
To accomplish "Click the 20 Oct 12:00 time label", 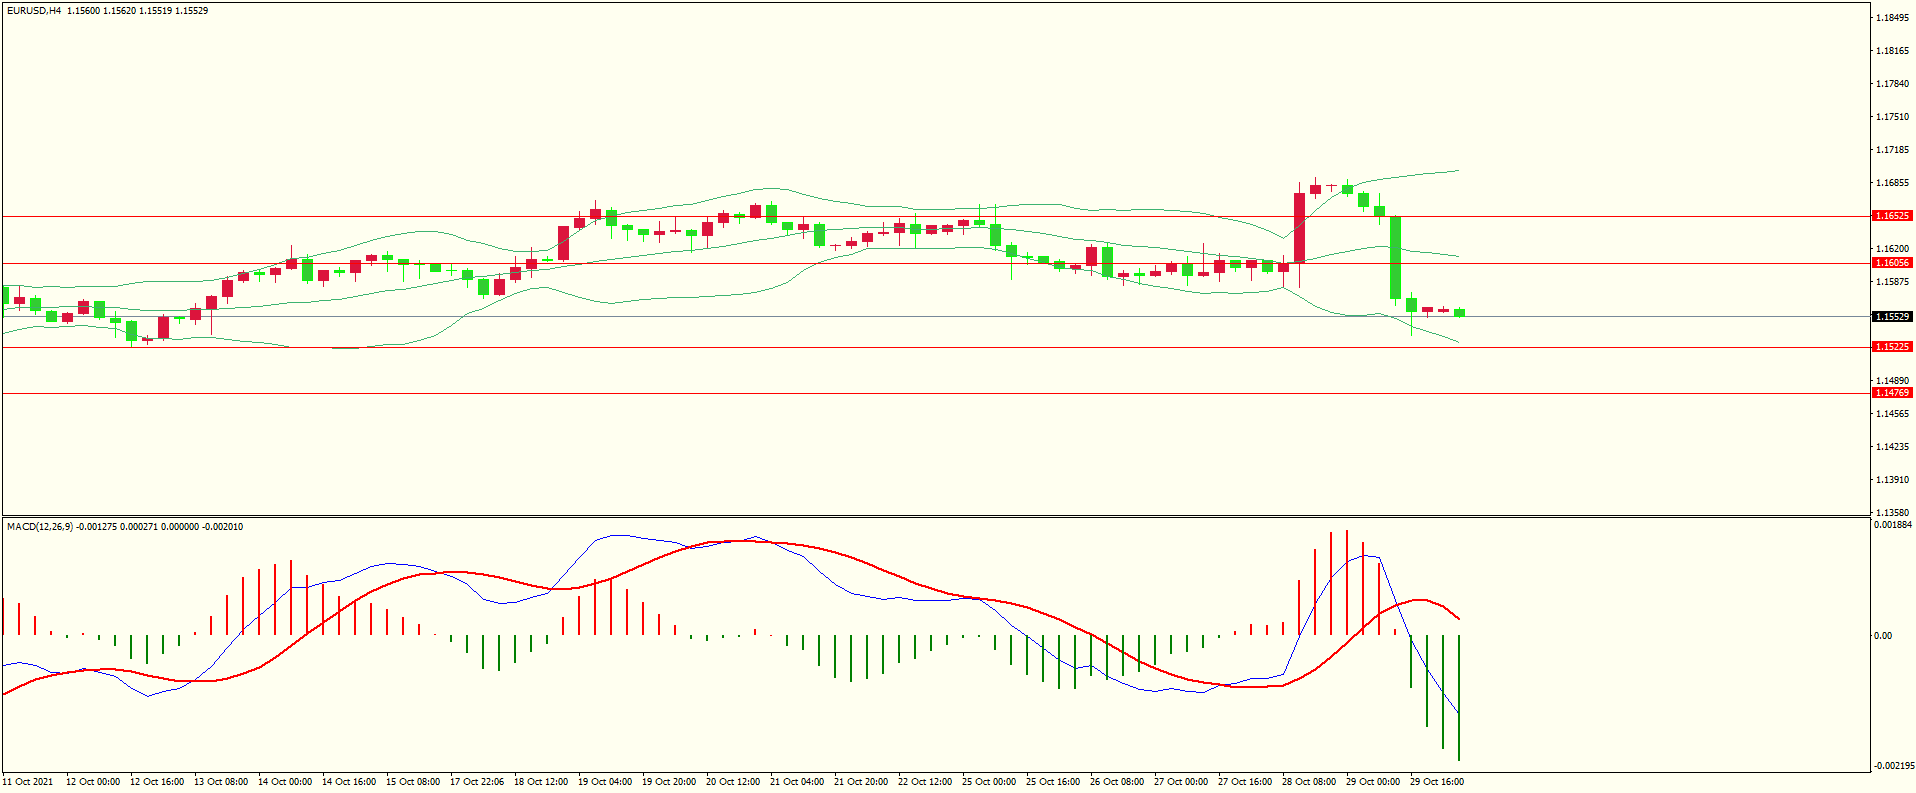I will pos(733,782).
